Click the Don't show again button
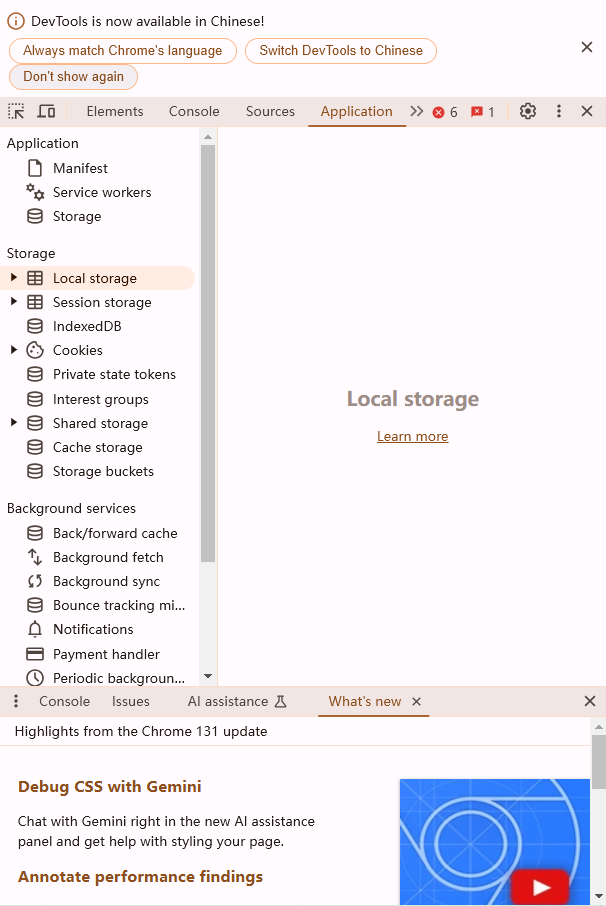606x906 pixels. coord(73,77)
